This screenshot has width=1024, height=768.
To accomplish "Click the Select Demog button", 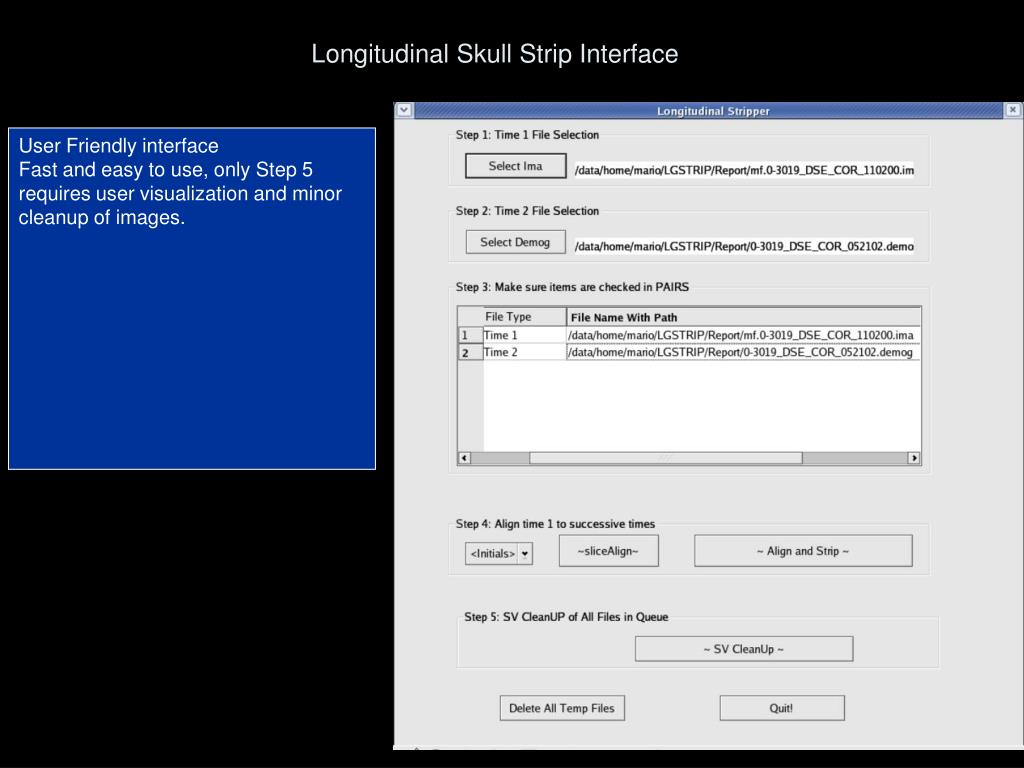I will (x=515, y=242).
